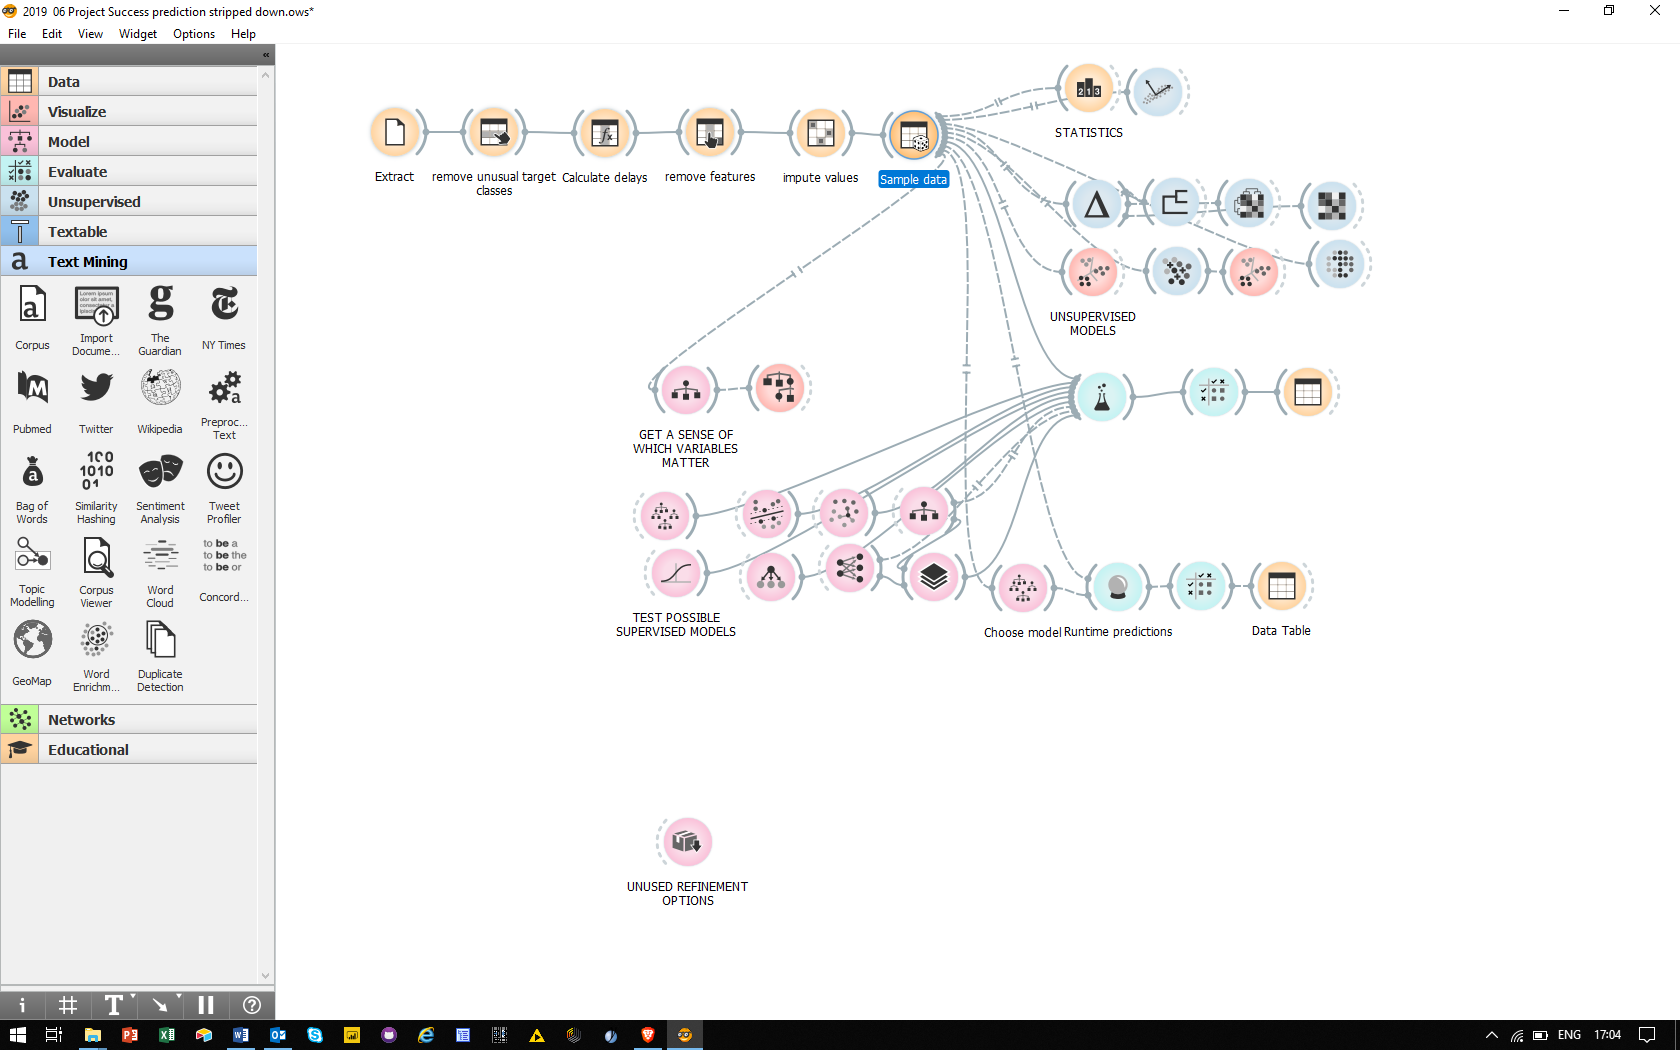The image size is (1680, 1050).
Task: Open the View menu
Action: pos(90,34)
